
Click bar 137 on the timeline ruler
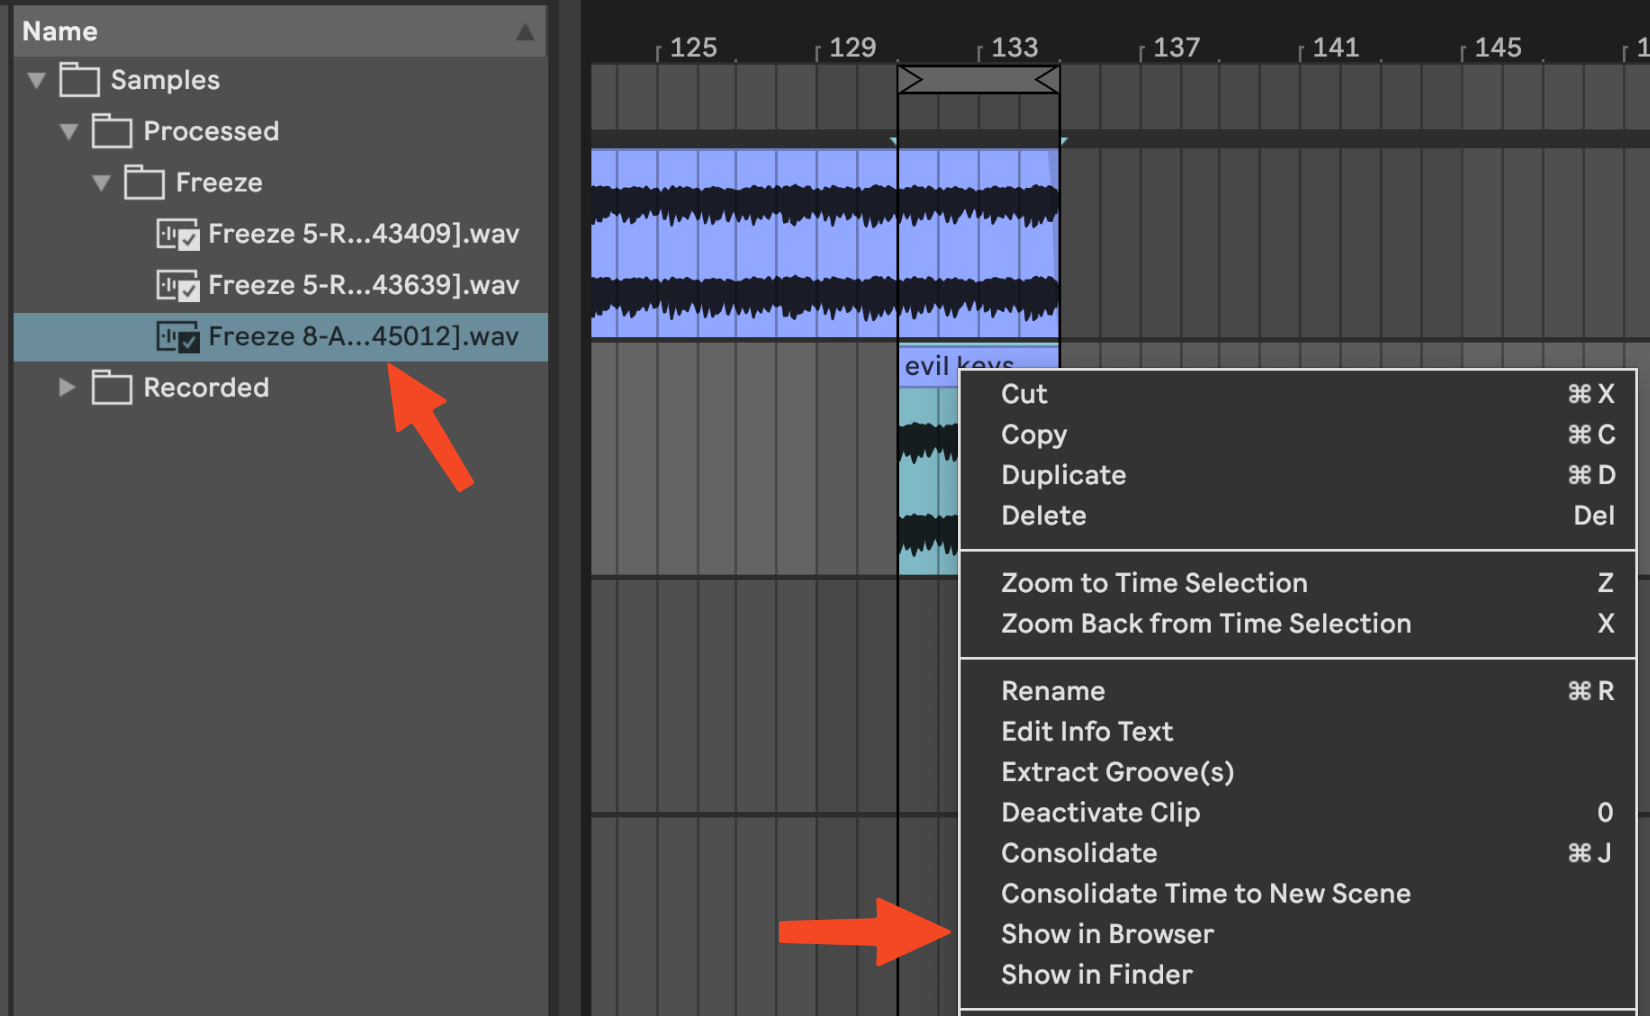1175,48
